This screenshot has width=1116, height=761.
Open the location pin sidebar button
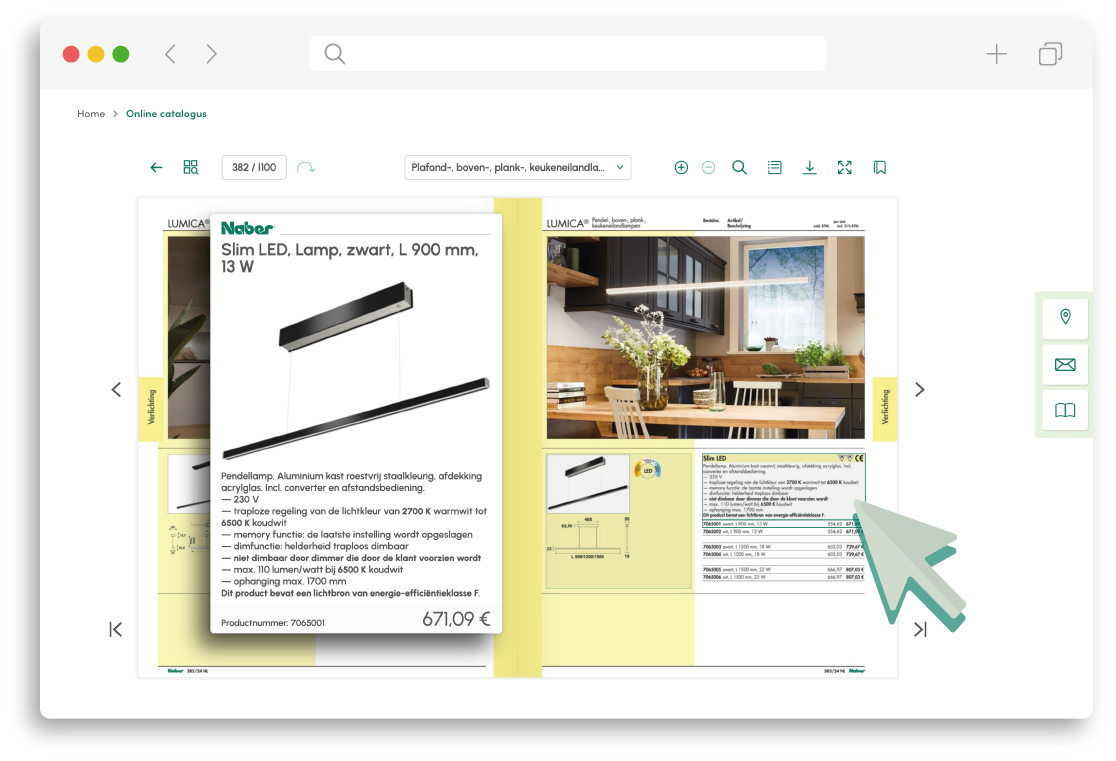(x=1065, y=318)
